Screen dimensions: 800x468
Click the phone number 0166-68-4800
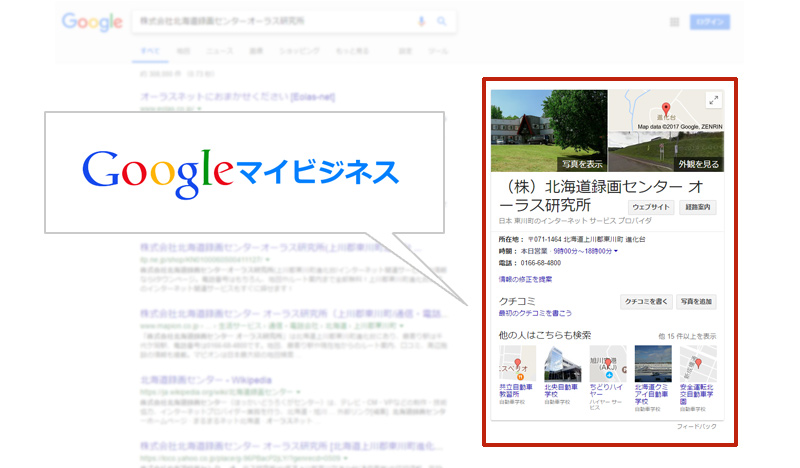coord(540,263)
